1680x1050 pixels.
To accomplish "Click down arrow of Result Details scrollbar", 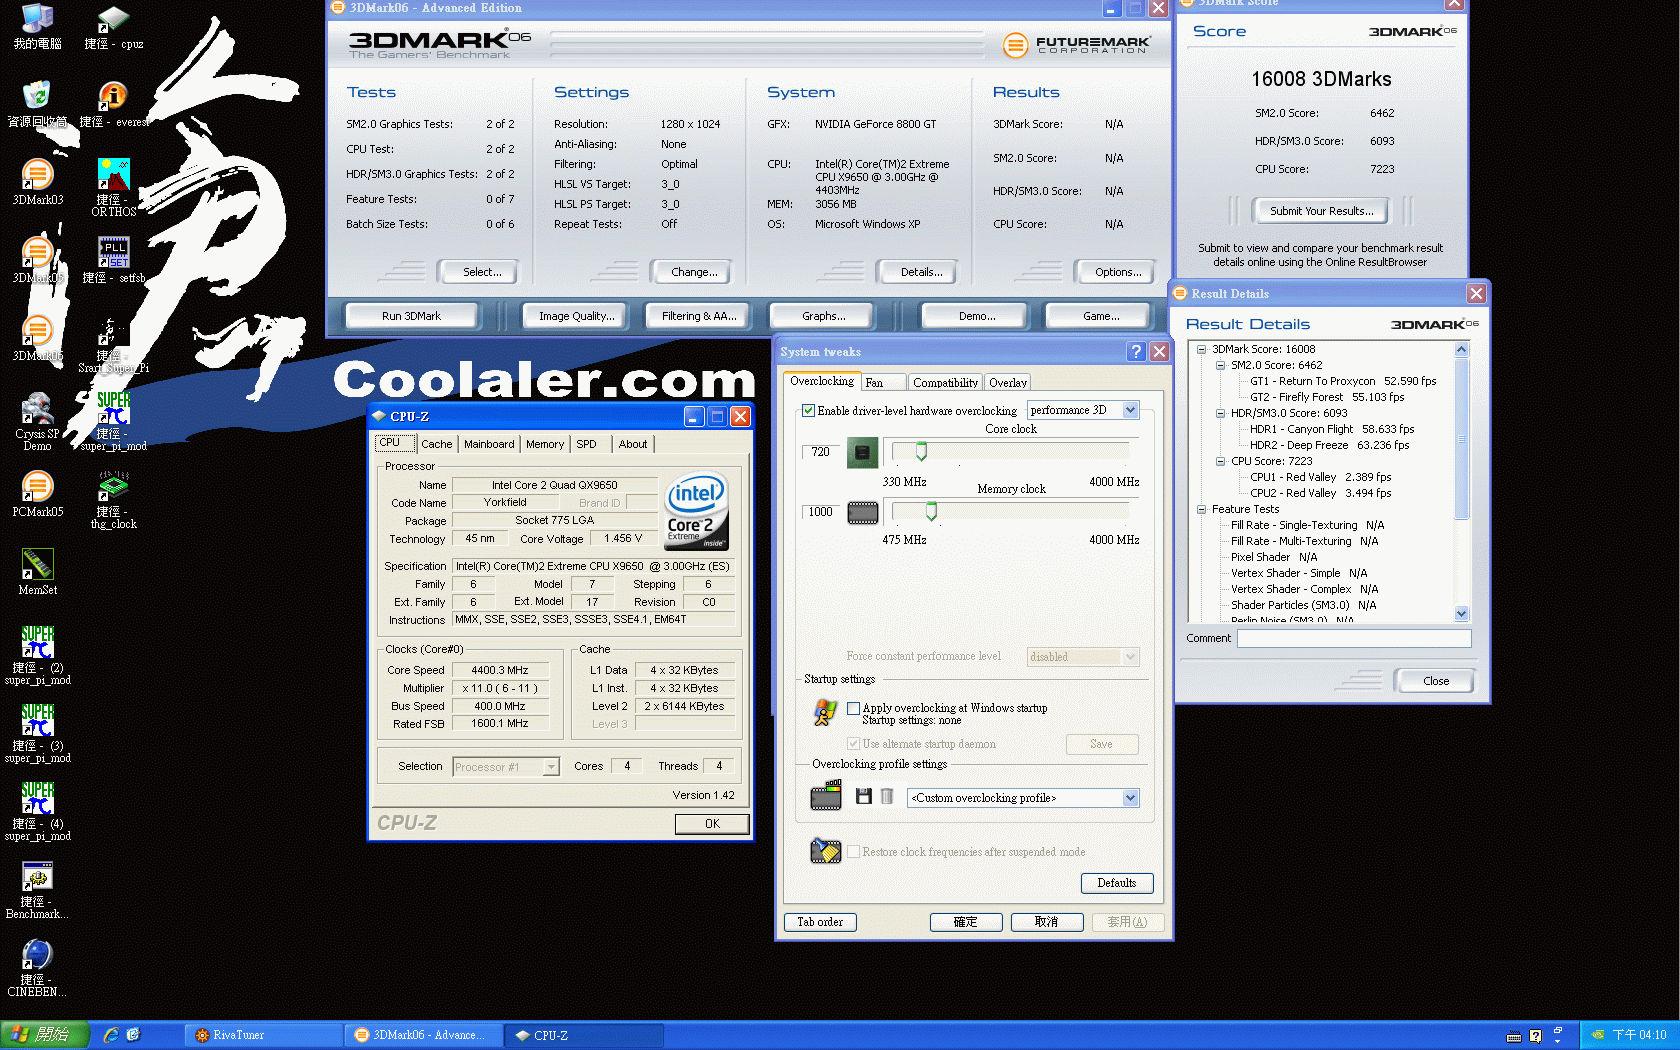I will click(1461, 613).
